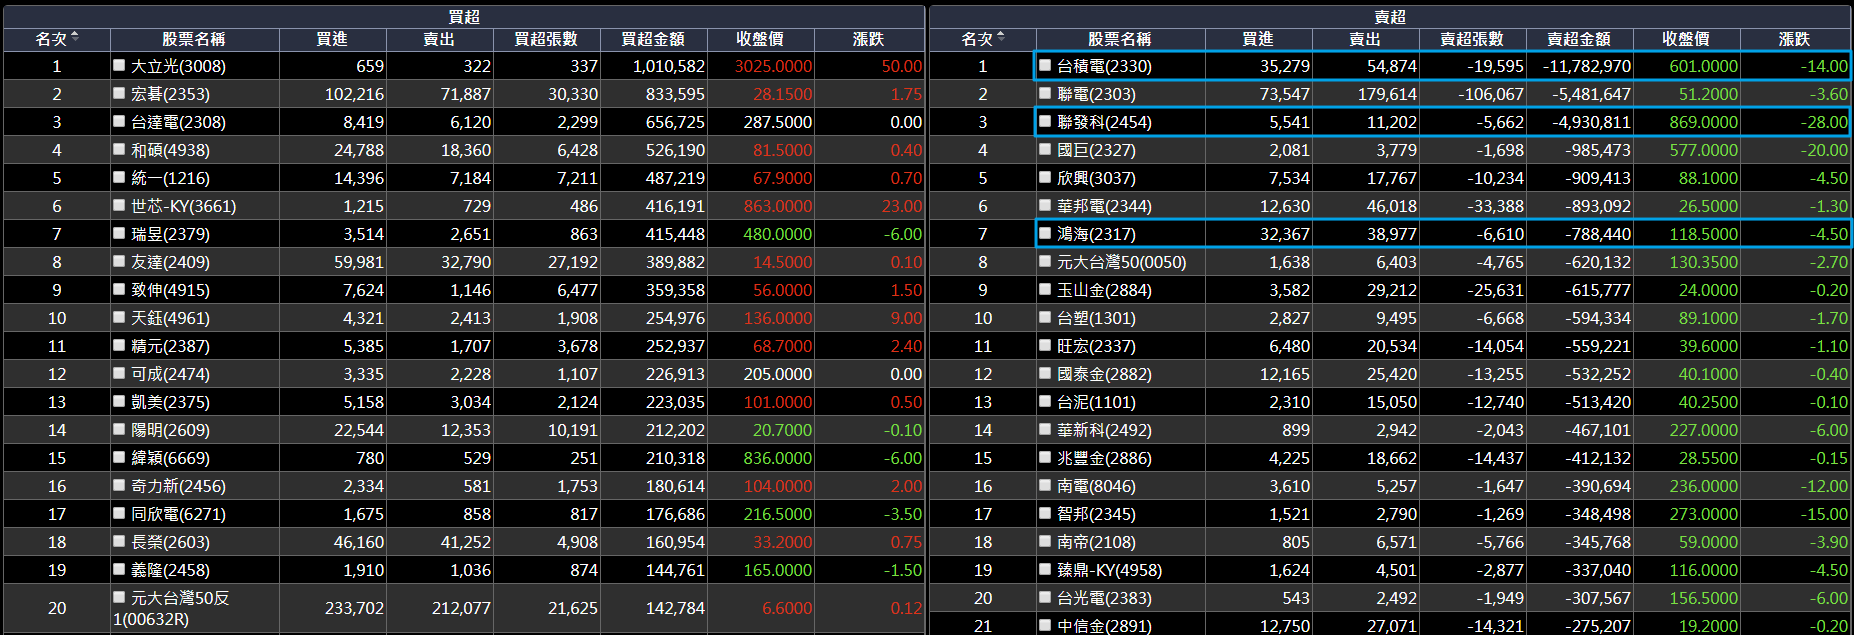
Task: Click 股票名稱 column header in 賣超 table
Action: pyautogui.click(x=1120, y=39)
